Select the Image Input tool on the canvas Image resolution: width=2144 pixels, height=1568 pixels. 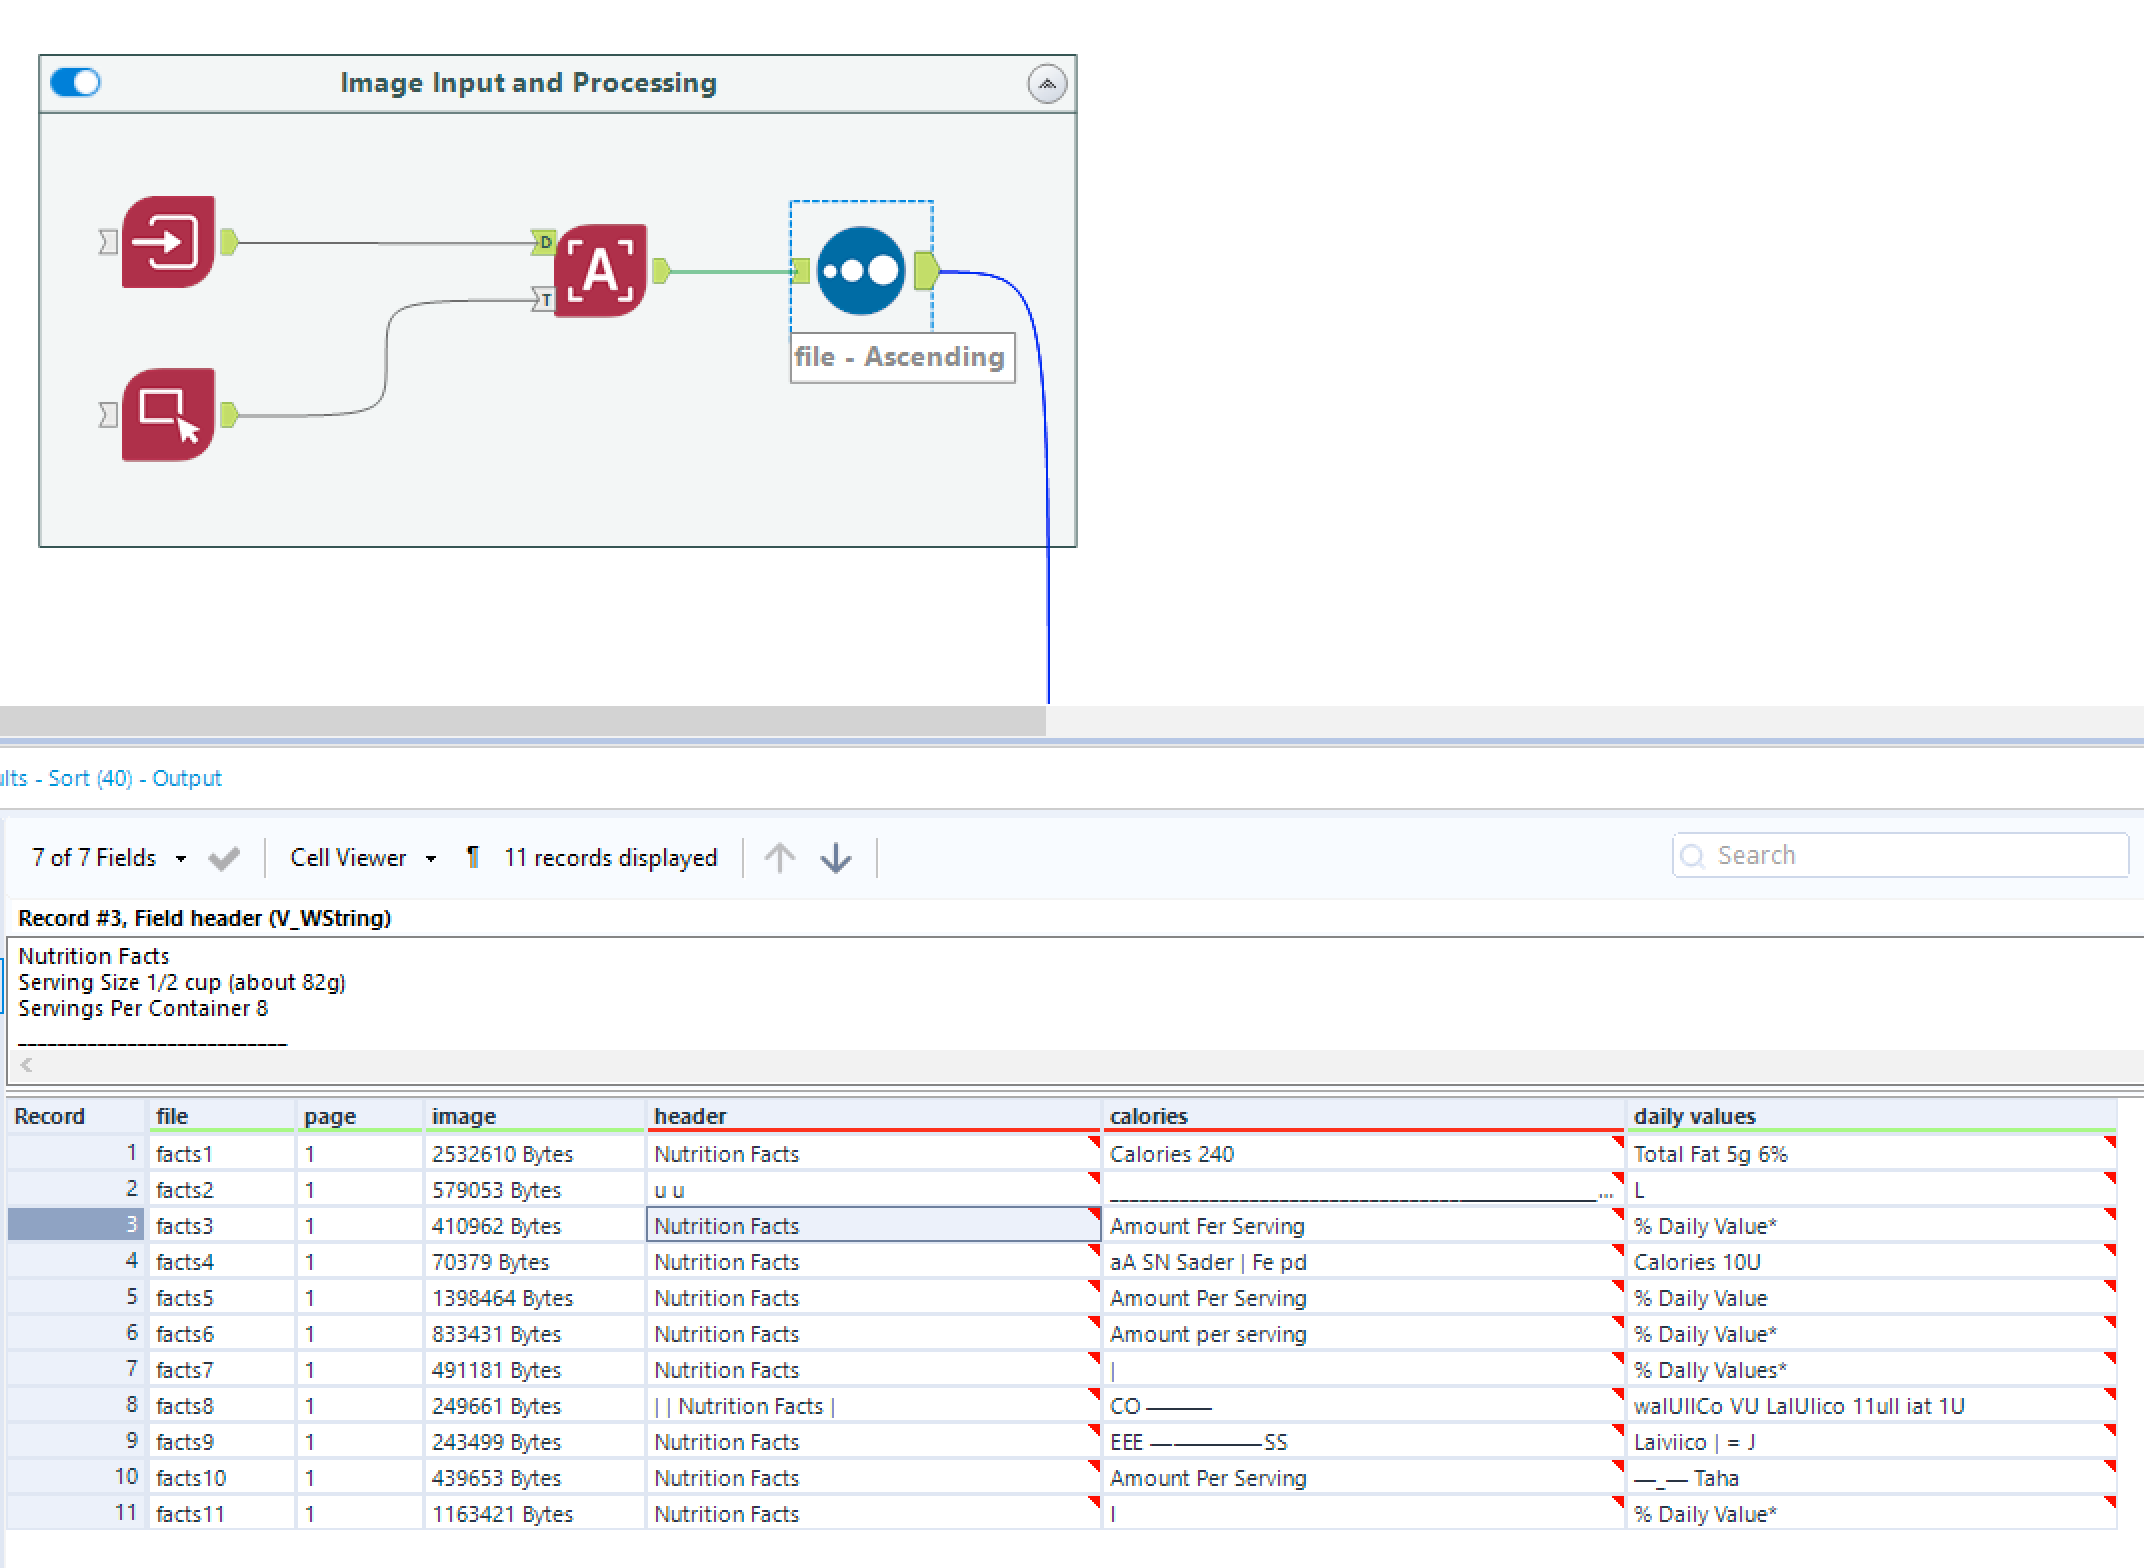click(x=168, y=240)
